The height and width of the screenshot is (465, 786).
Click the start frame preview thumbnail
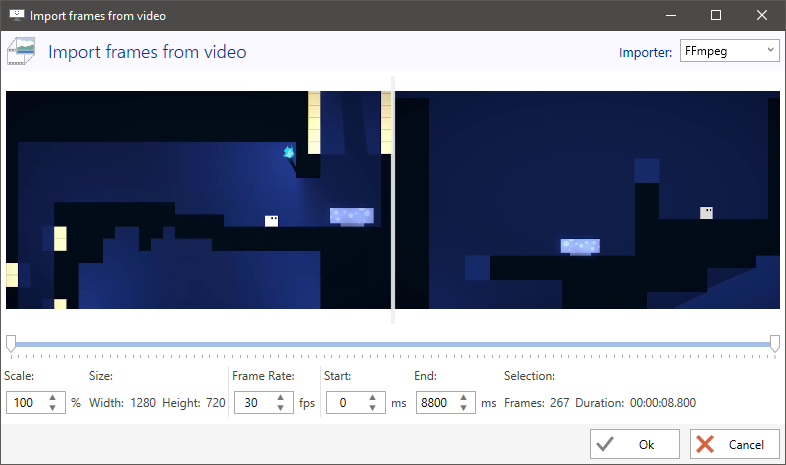click(198, 199)
